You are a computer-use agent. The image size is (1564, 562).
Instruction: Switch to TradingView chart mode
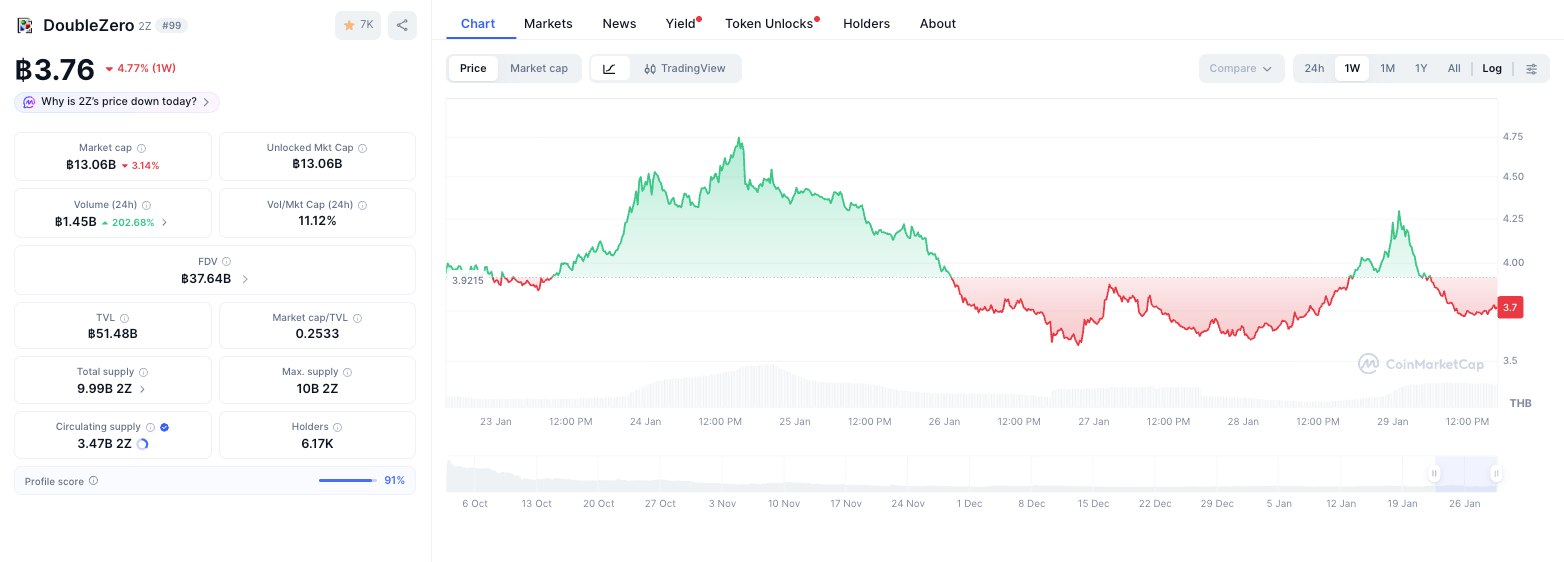click(x=685, y=68)
